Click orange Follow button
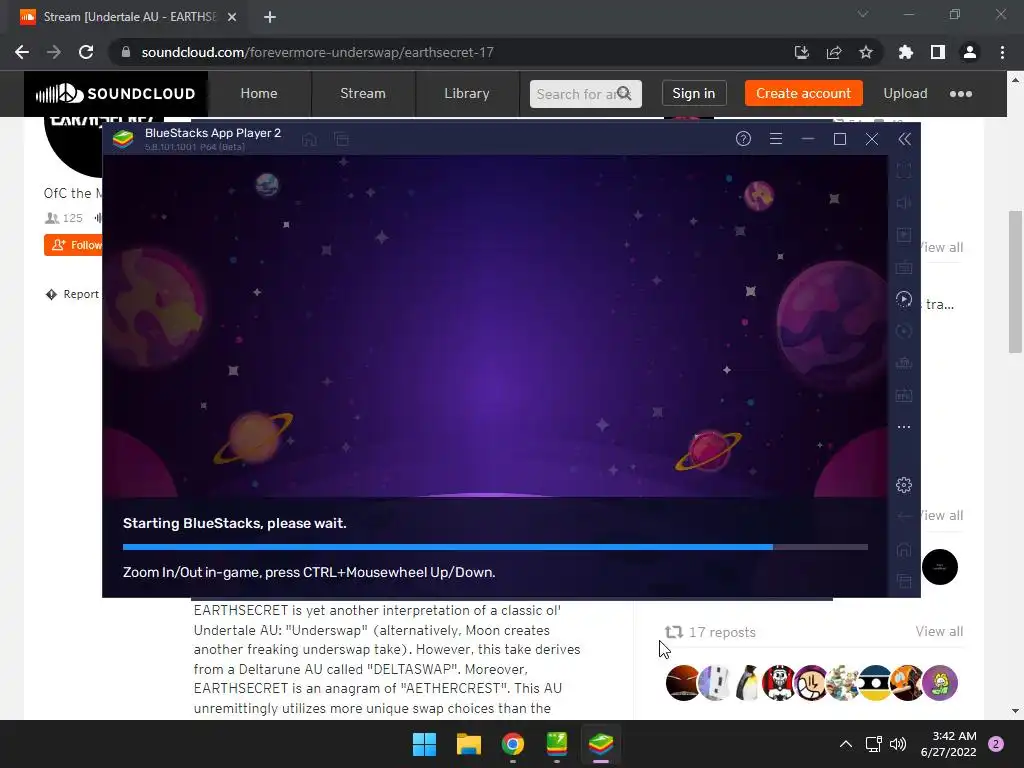 pos(73,245)
